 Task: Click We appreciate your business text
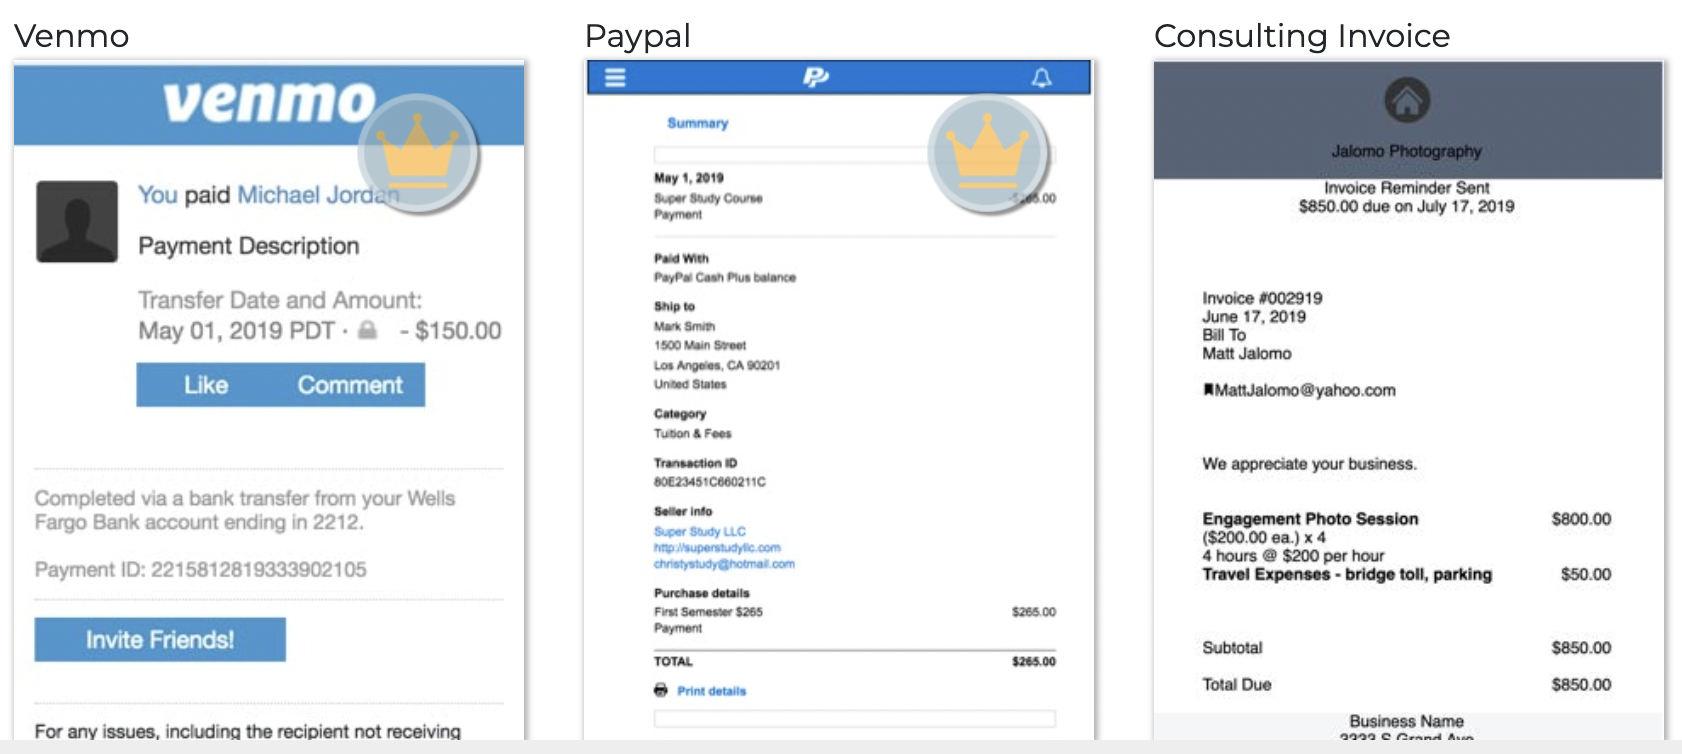pyautogui.click(x=1310, y=464)
